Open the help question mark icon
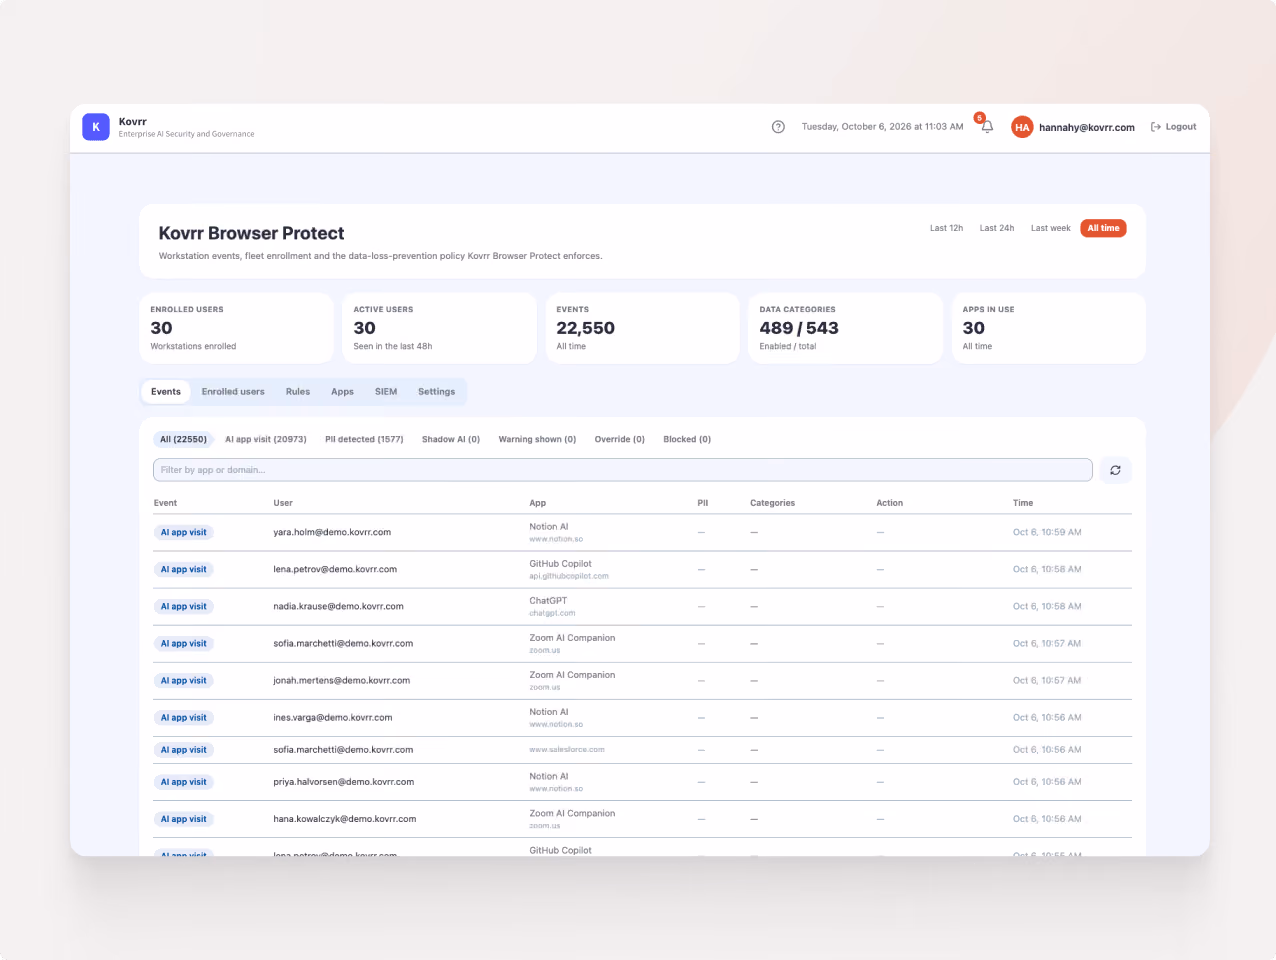Image resolution: width=1276 pixels, height=960 pixels. coord(778,127)
